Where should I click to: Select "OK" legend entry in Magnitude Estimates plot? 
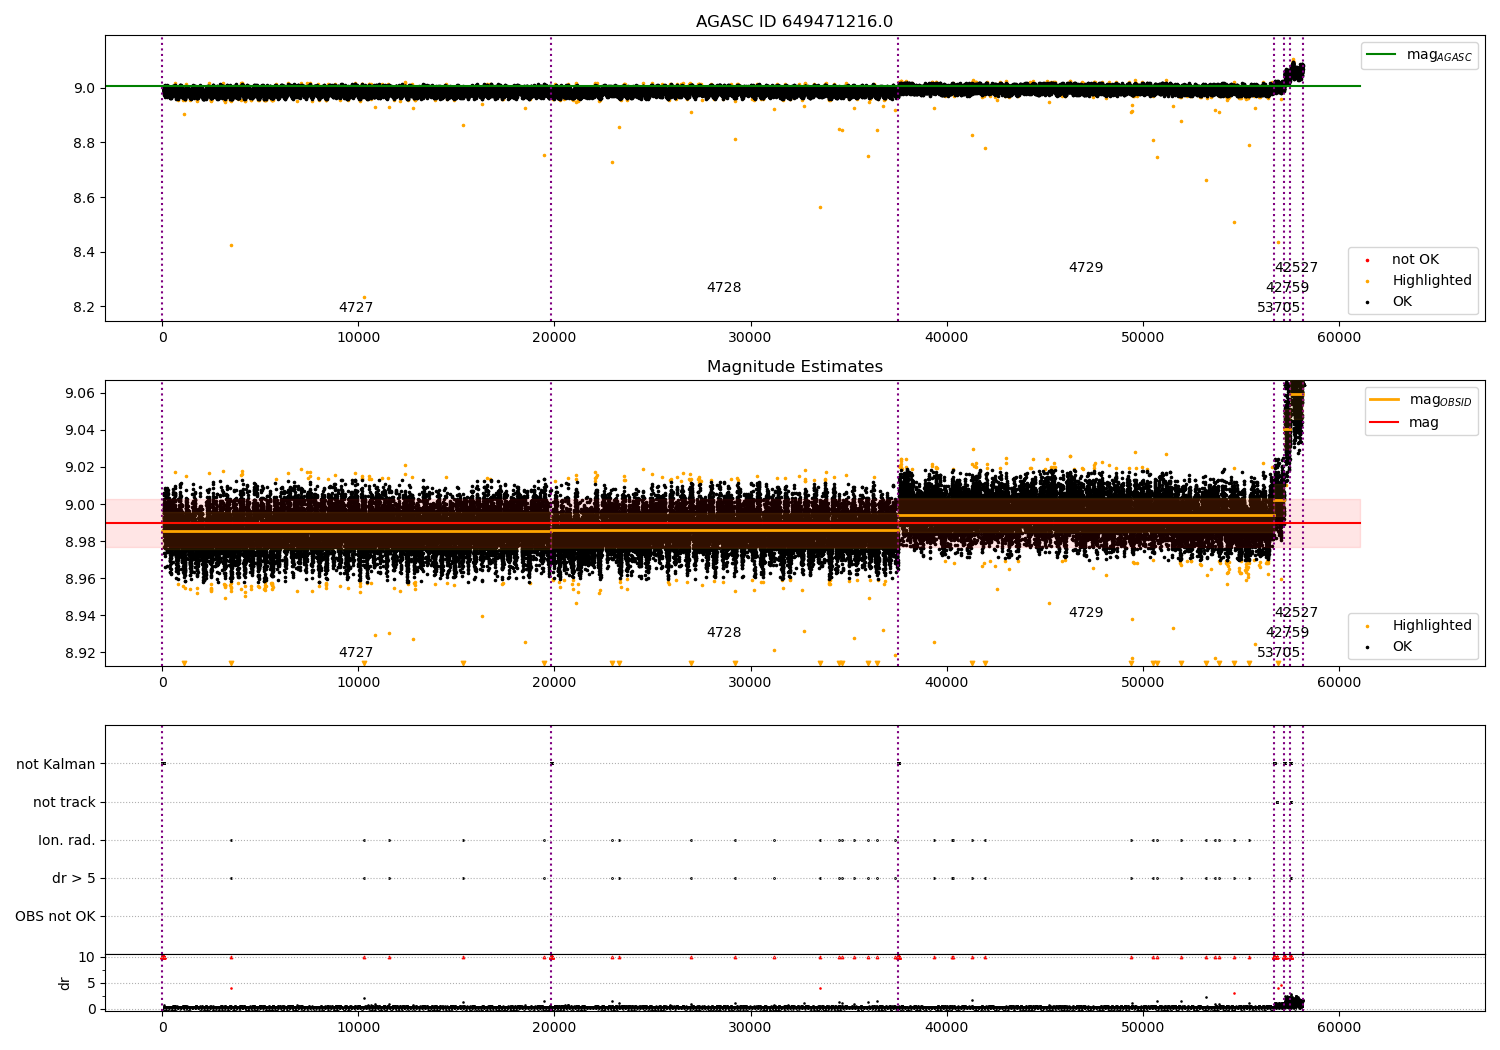click(x=1402, y=647)
